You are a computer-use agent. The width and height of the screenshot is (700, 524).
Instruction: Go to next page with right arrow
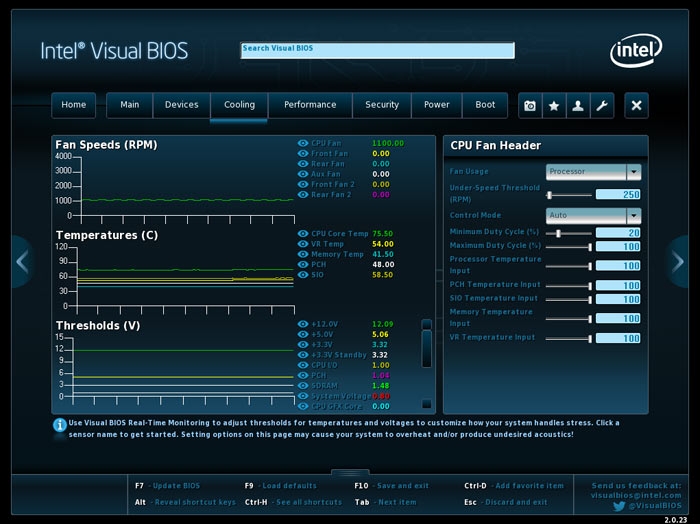coord(677,262)
